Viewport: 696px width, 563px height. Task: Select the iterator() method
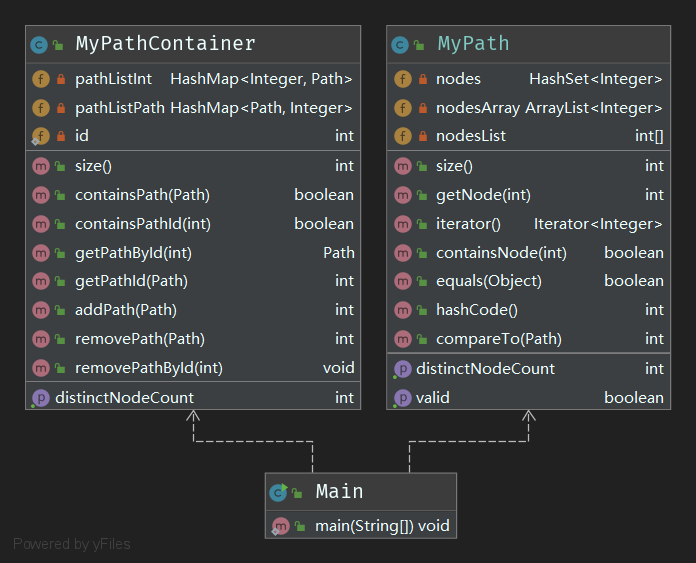click(468, 224)
